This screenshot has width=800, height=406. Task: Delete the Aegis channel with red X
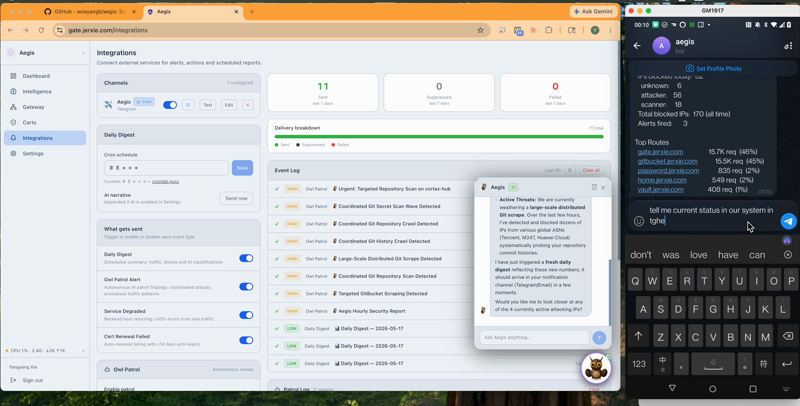(x=247, y=105)
